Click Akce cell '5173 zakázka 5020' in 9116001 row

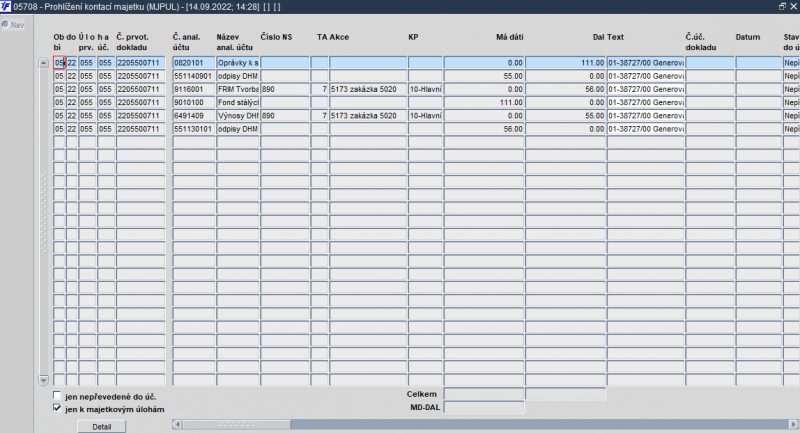click(368, 89)
